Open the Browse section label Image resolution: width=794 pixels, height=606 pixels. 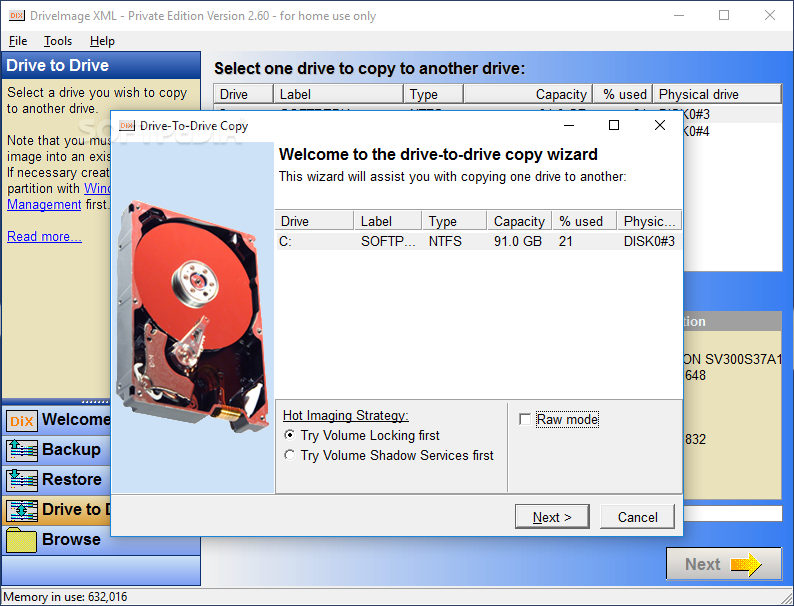[71, 540]
